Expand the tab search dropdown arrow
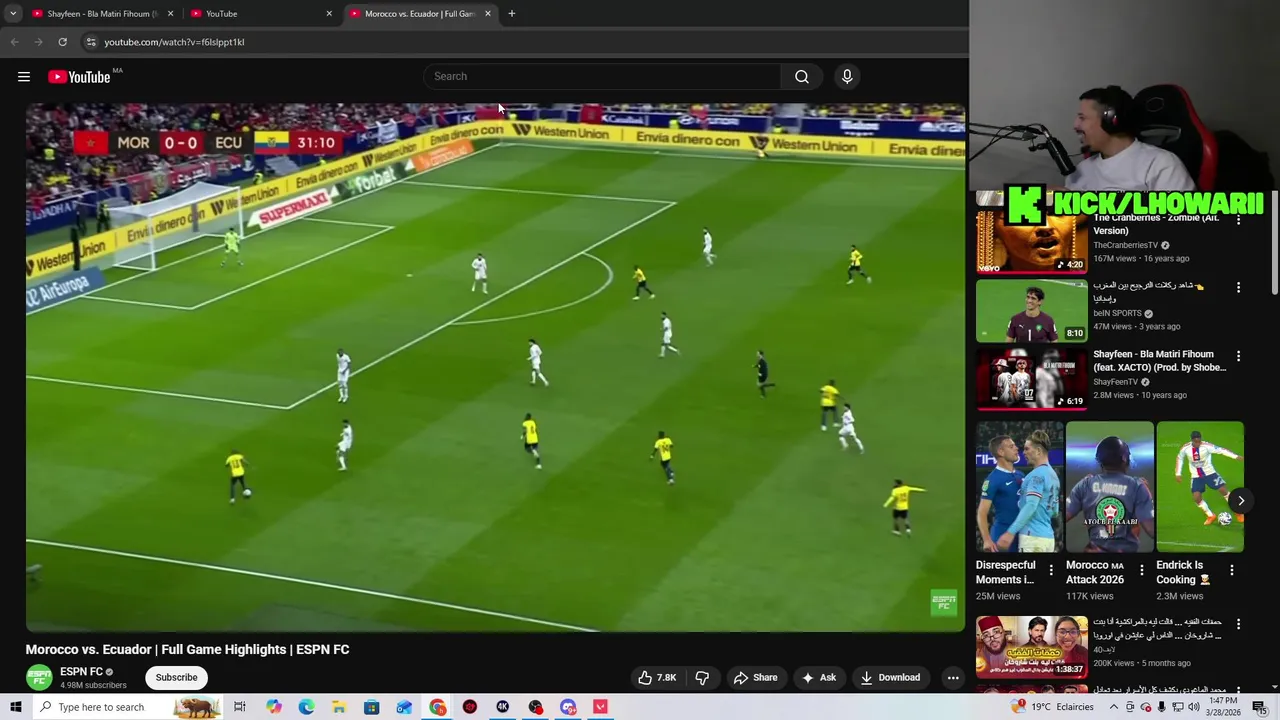 13,14
